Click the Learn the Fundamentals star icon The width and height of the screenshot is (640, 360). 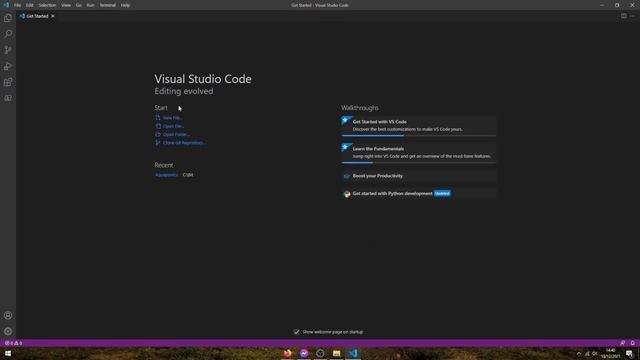point(347,148)
